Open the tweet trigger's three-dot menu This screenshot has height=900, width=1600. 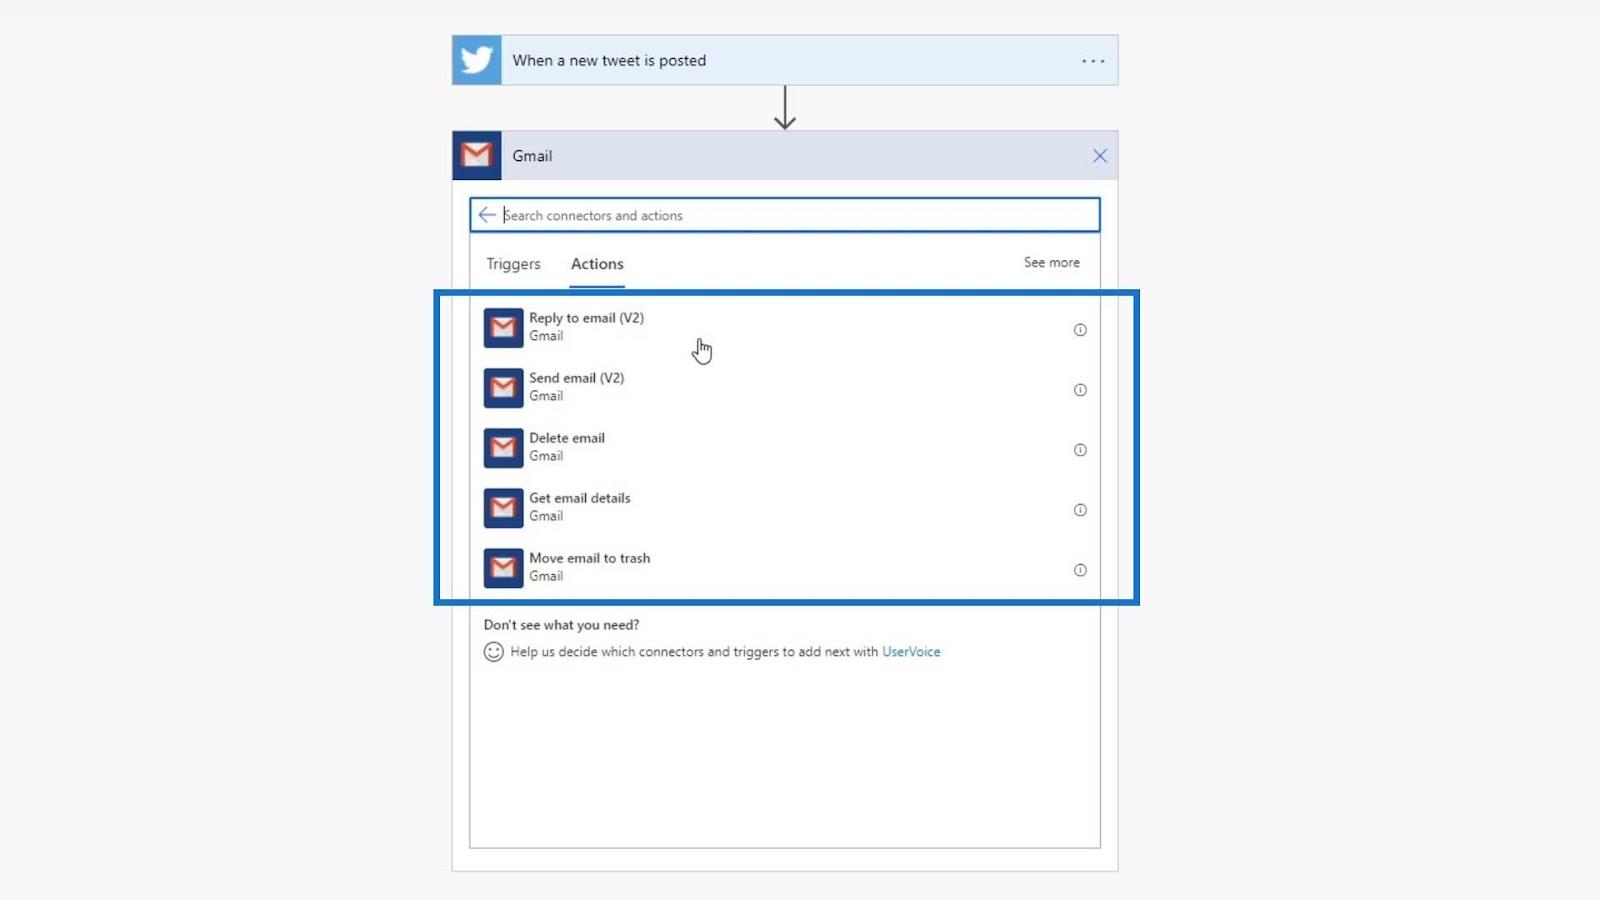coord(1093,61)
